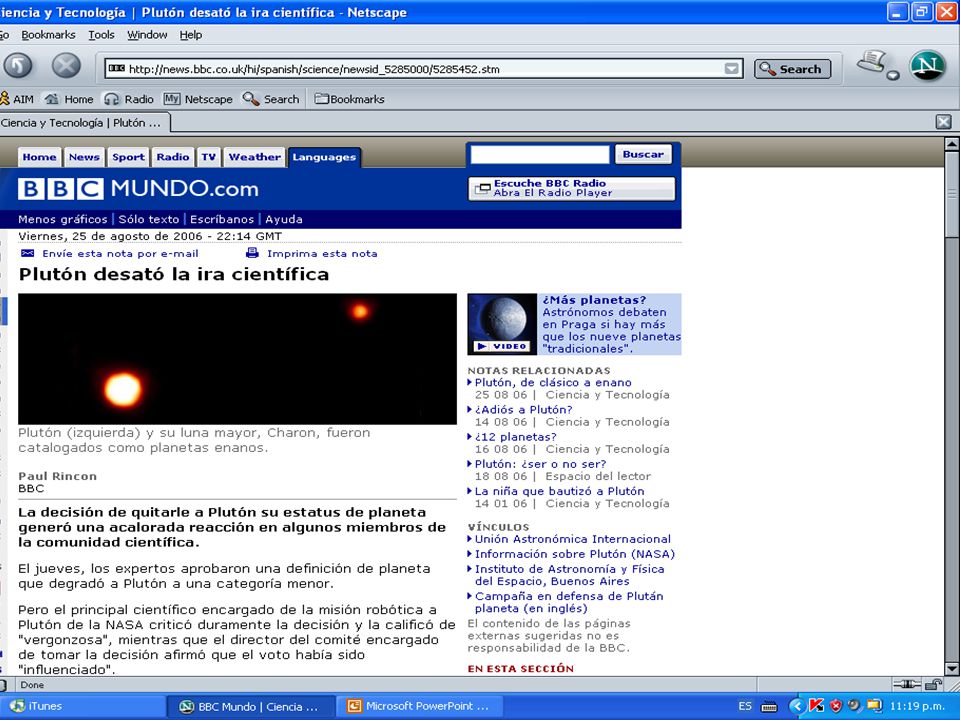Click the Menos gráficos link

pos(62,219)
